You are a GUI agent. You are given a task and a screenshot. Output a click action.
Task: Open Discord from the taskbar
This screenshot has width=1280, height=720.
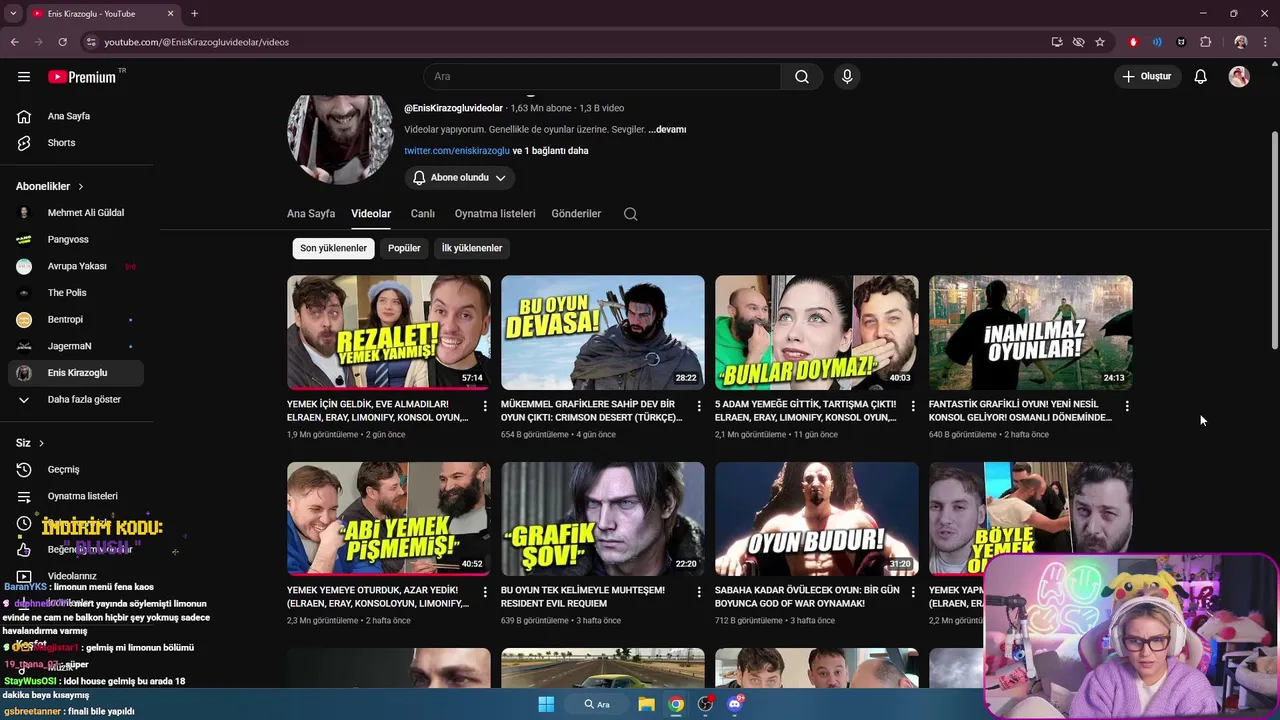(735, 704)
